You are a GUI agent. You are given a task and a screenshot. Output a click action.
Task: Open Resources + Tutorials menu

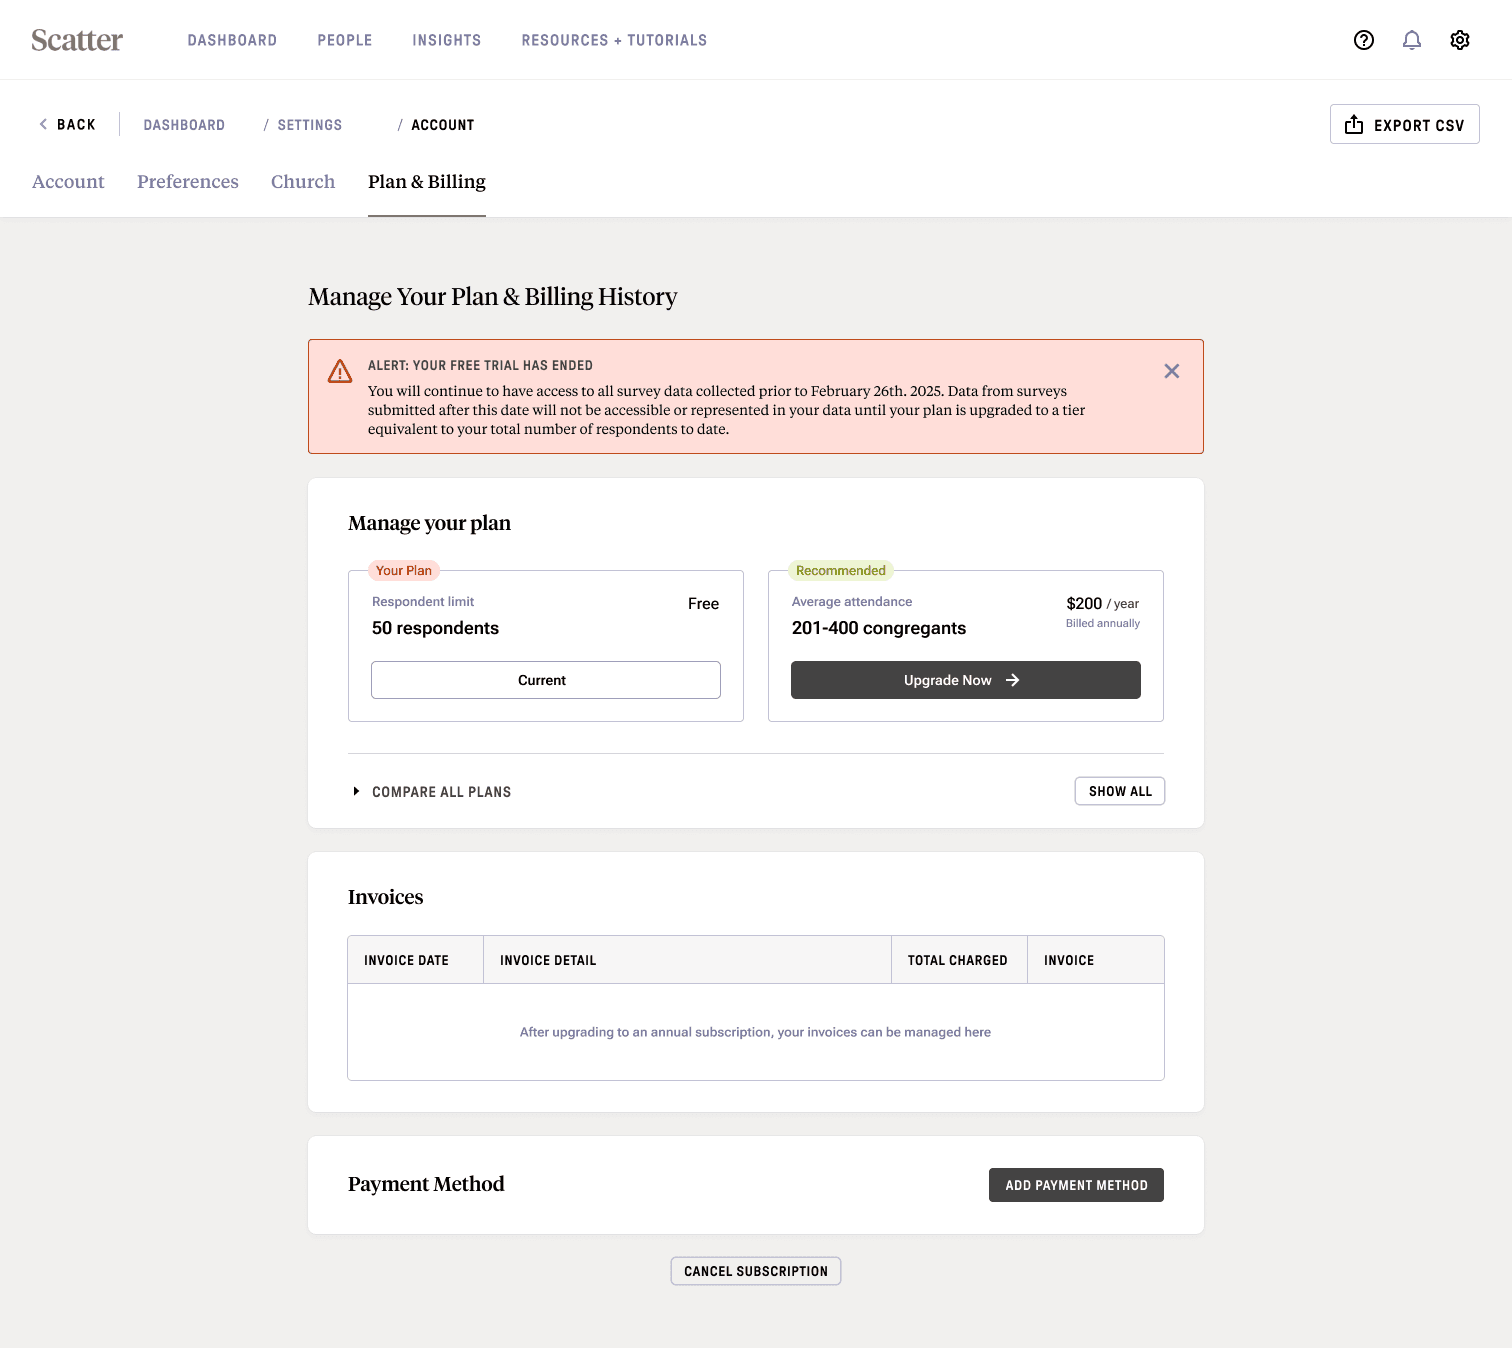point(614,40)
